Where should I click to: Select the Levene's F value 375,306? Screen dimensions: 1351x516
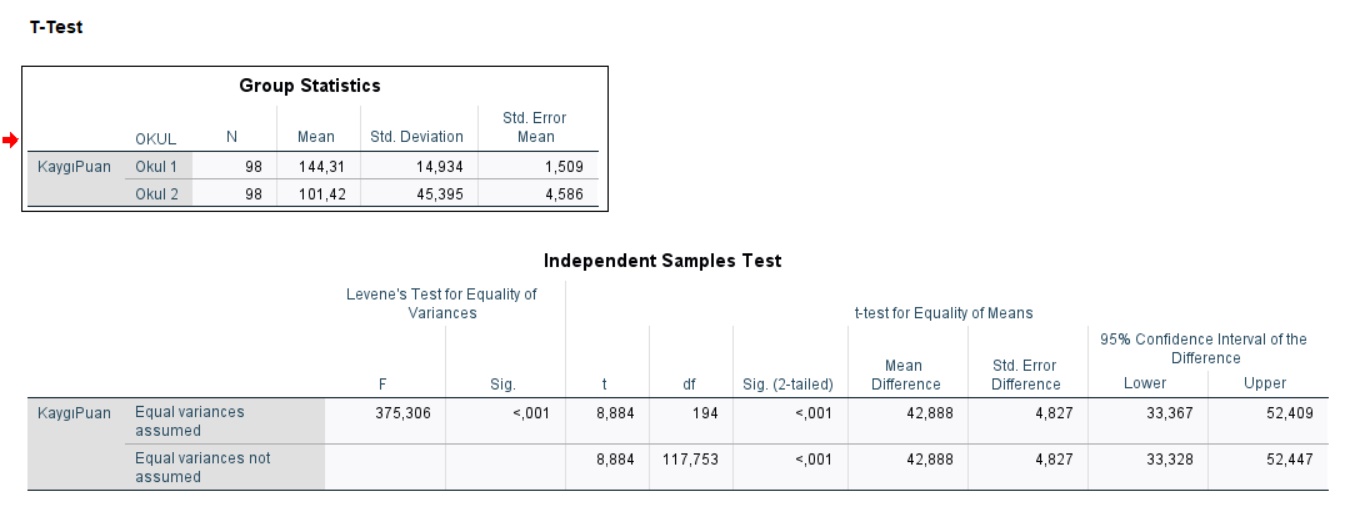(x=402, y=412)
